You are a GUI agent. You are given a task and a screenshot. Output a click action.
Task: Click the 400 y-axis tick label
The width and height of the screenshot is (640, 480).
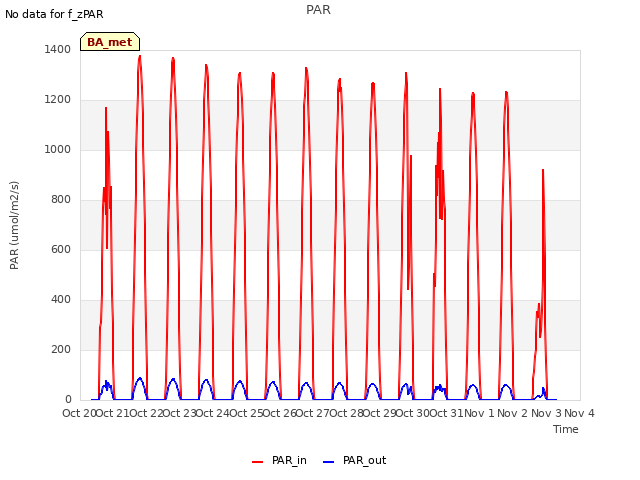(x=61, y=300)
